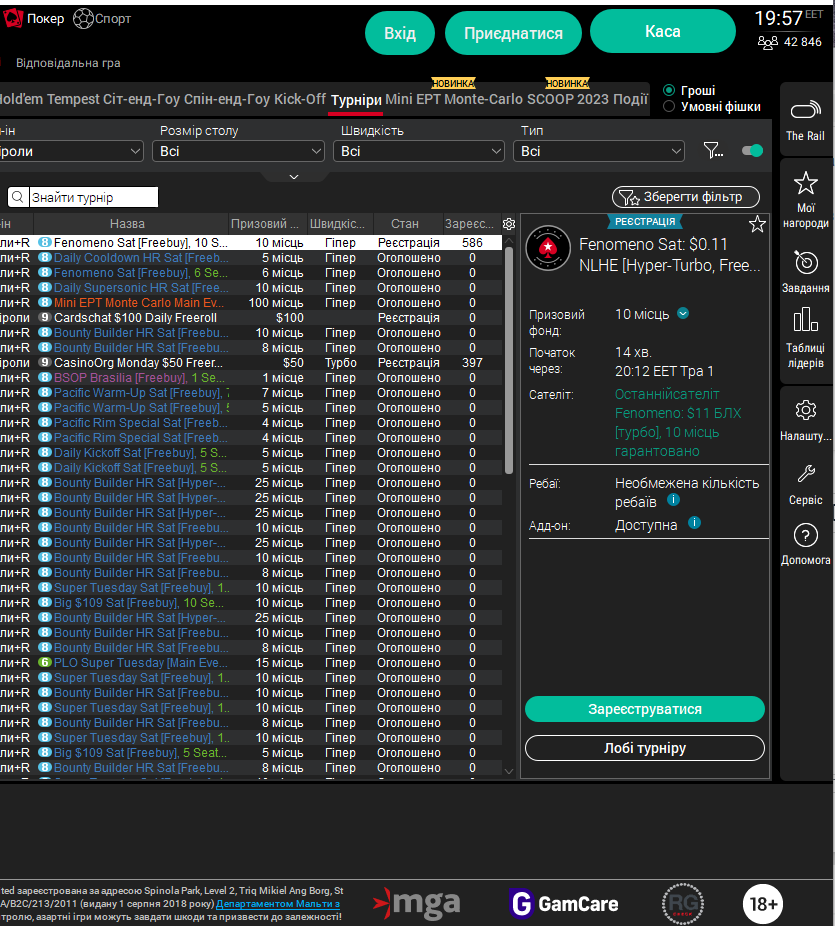
Task: Open the Департаментом Мальти link
Action: (278, 904)
